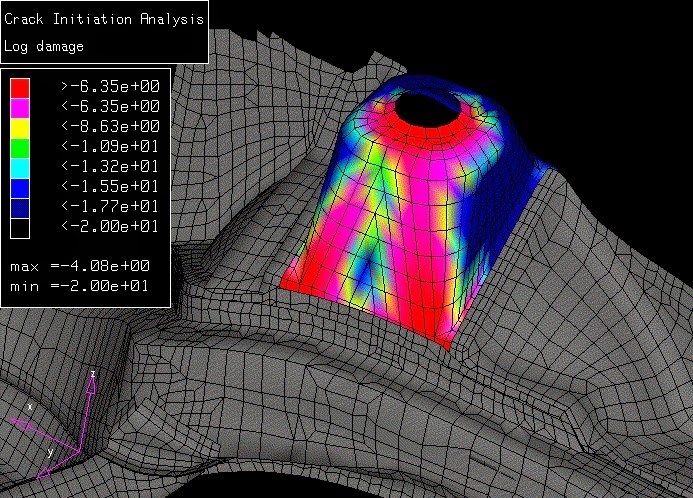The height and width of the screenshot is (498, 693).
Task: Click the y-axis arrow of the triad
Action: [x=57, y=464]
